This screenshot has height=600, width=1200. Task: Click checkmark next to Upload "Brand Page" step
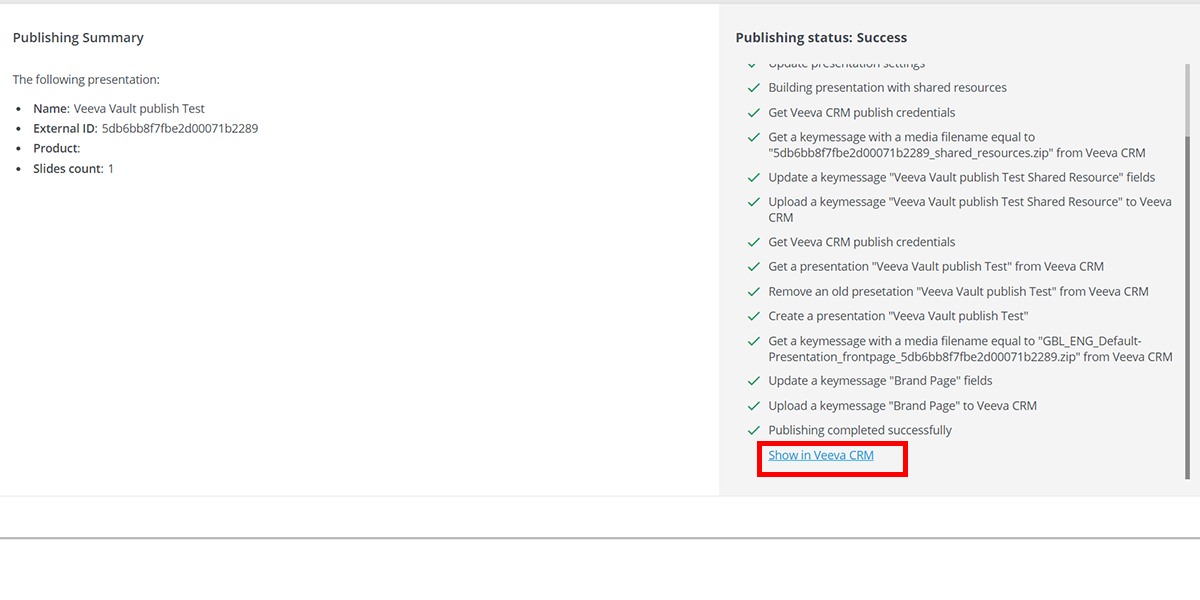click(x=754, y=406)
